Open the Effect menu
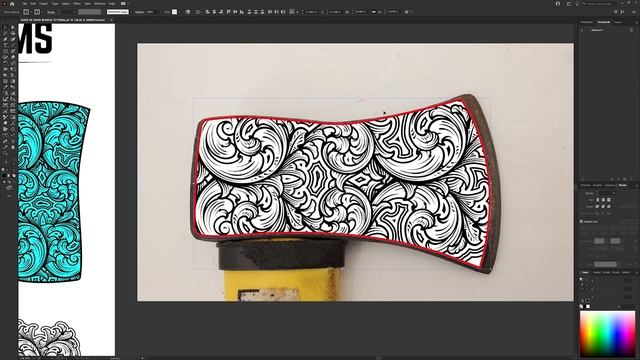Screen dimensions: 640x360 (77, 4)
